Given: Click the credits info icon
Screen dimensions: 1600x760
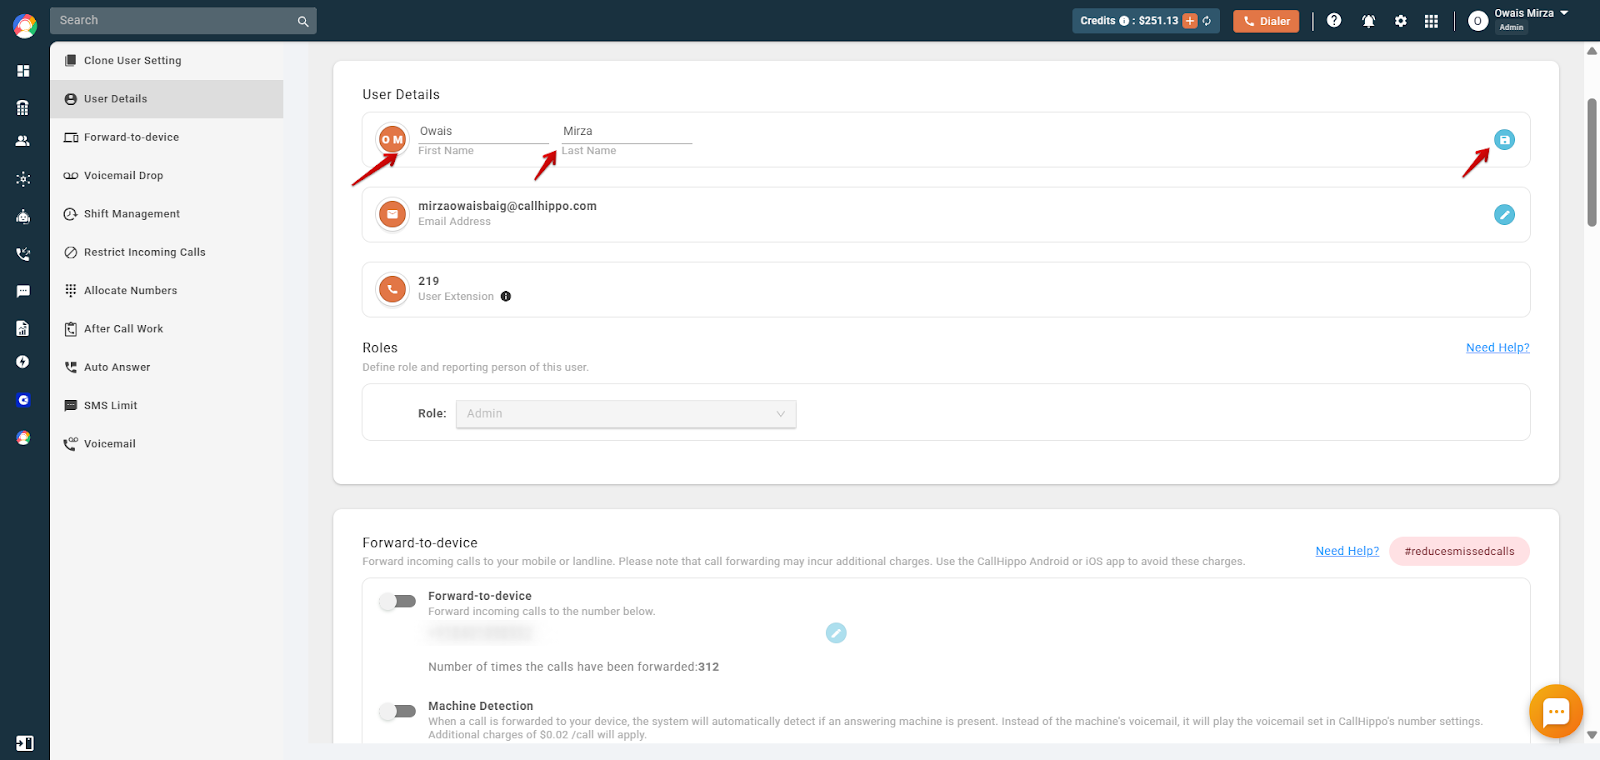Looking at the screenshot, I should (x=1124, y=21).
